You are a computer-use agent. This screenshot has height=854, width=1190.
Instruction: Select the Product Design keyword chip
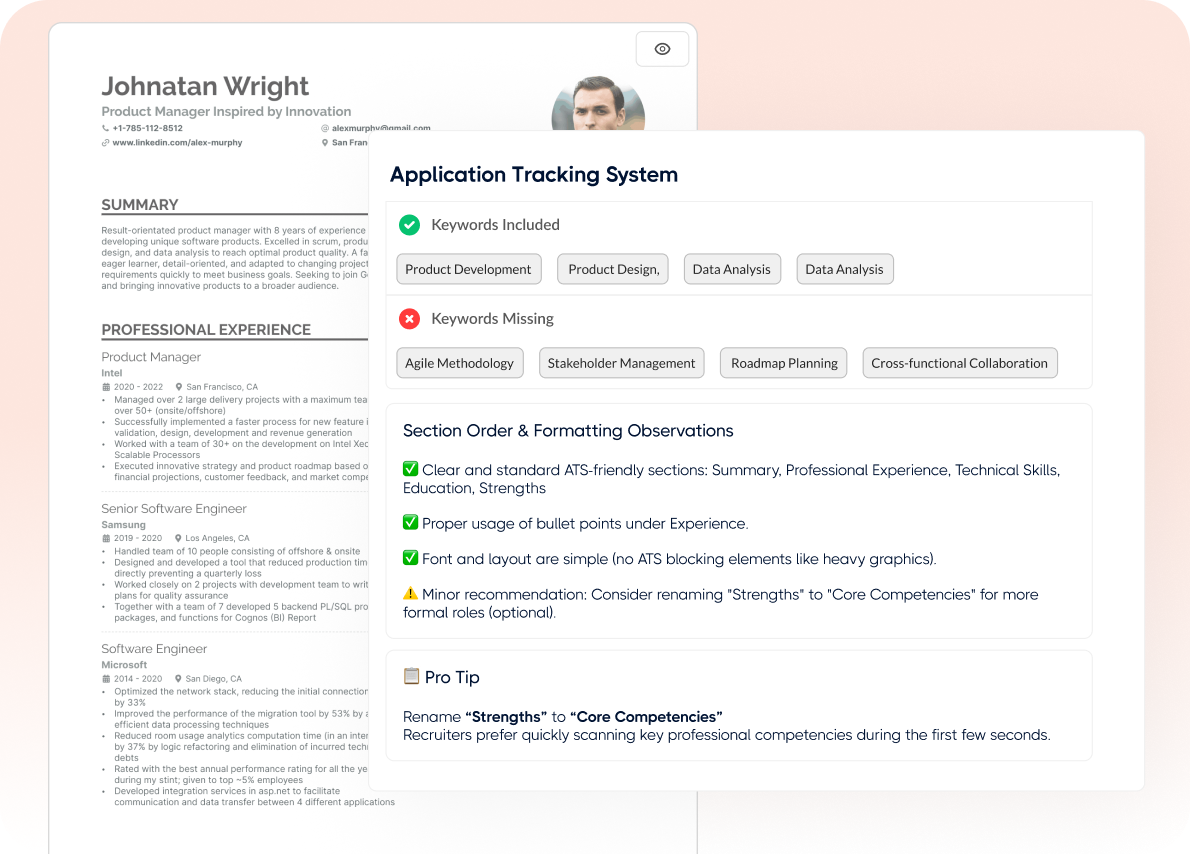613,269
